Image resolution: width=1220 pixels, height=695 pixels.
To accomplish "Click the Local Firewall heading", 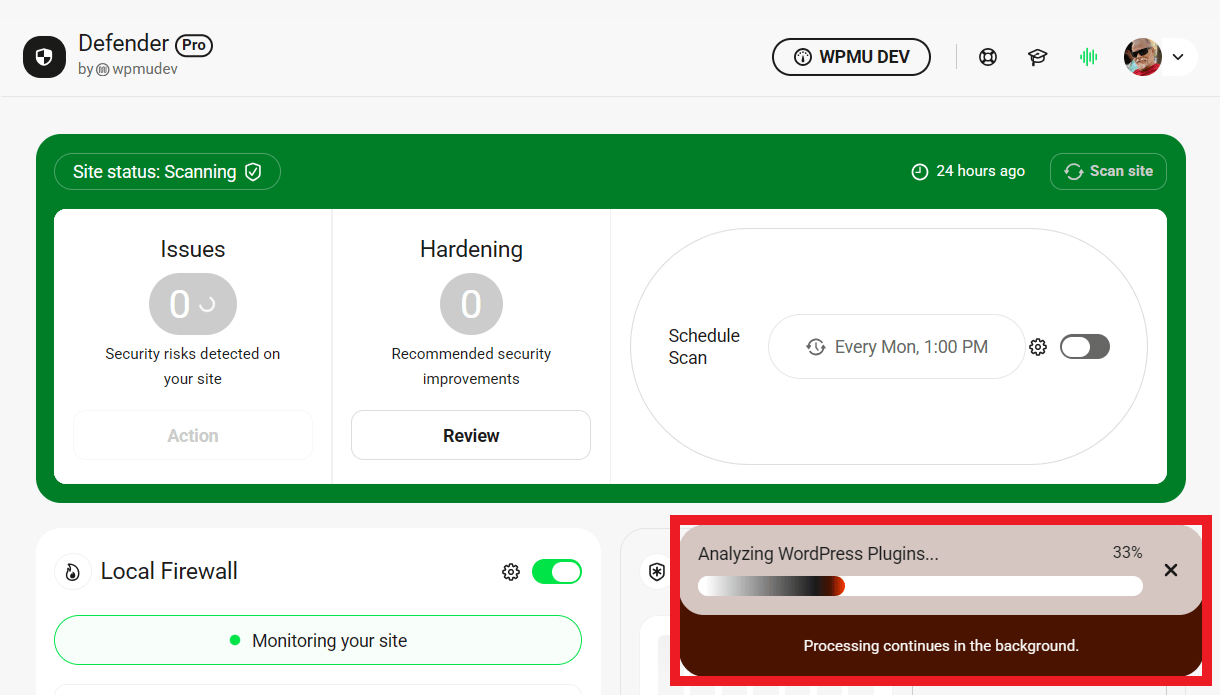I will click(x=169, y=572).
